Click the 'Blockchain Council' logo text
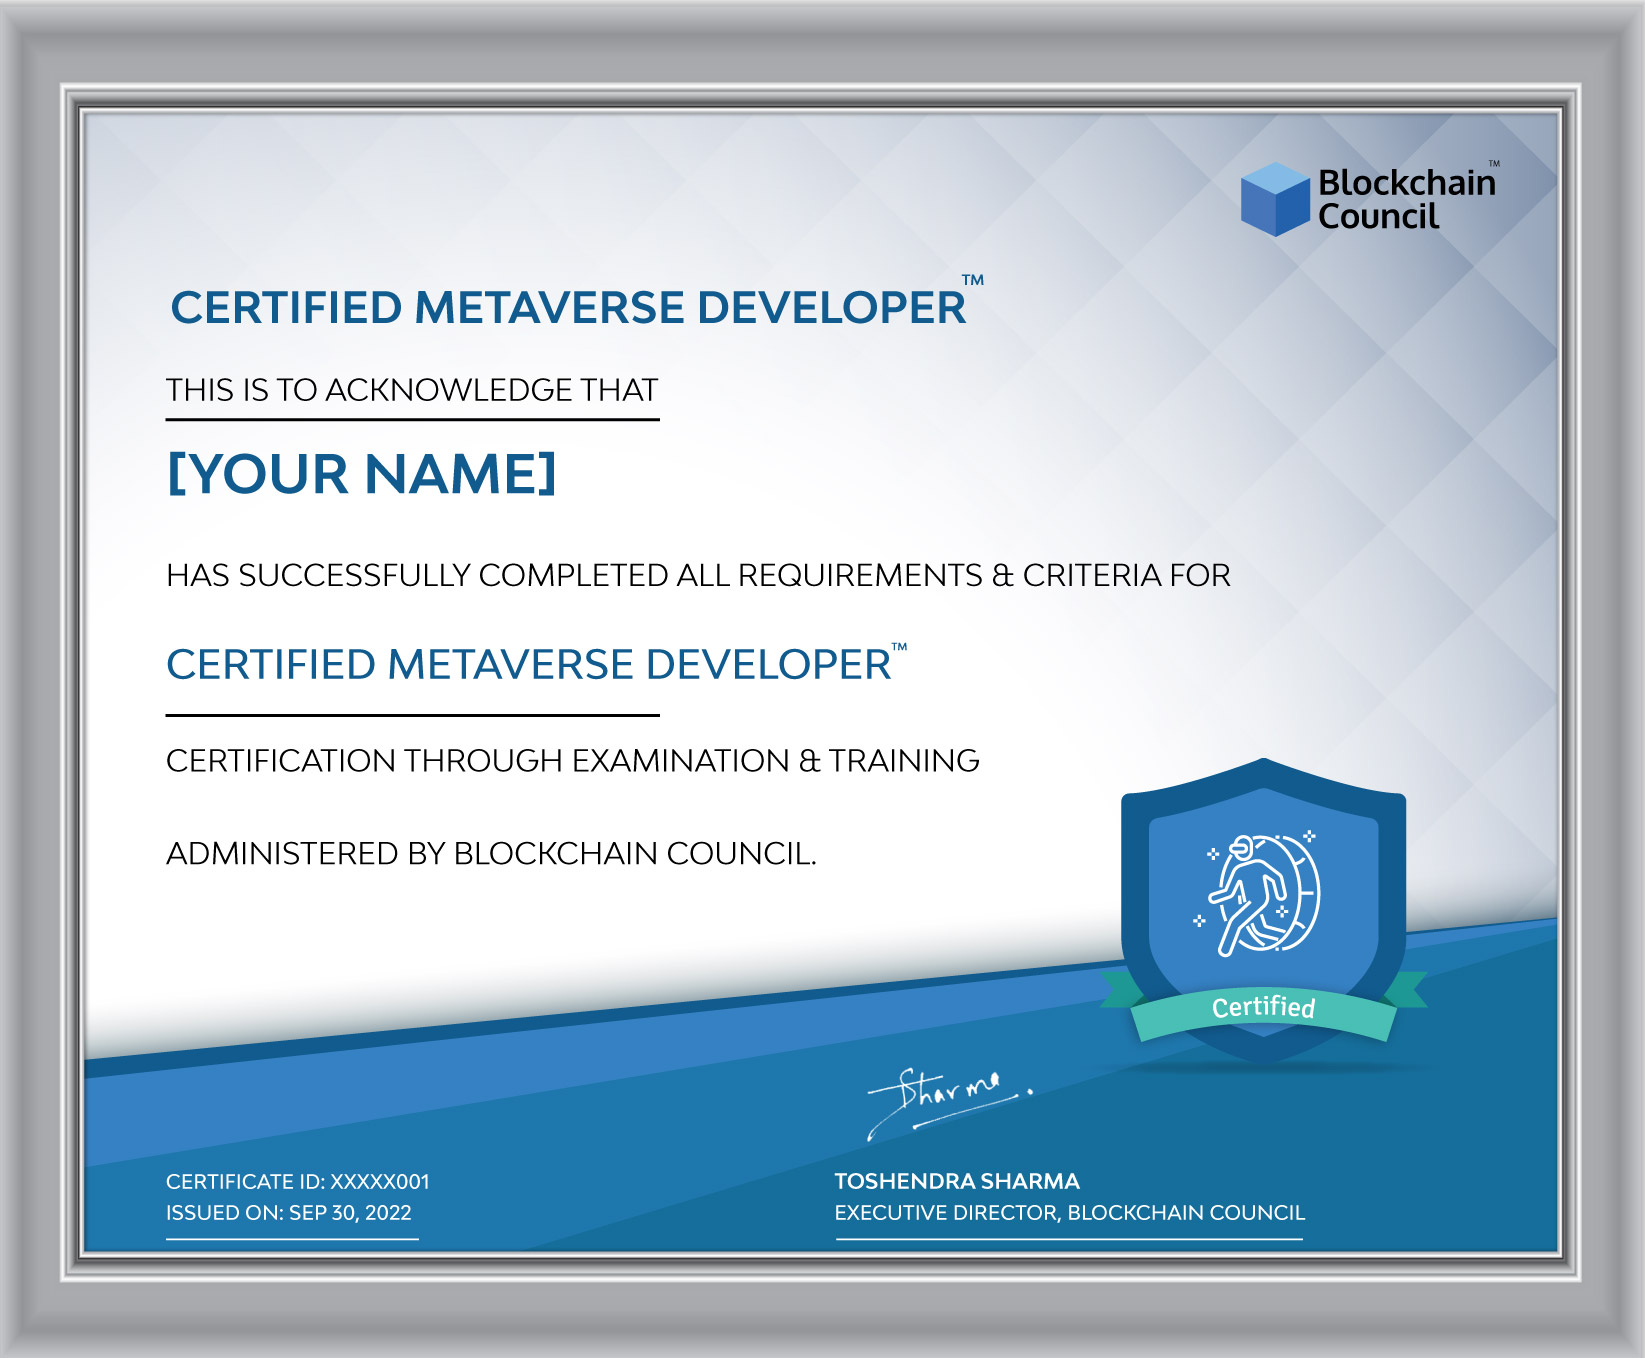 point(1407,199)
